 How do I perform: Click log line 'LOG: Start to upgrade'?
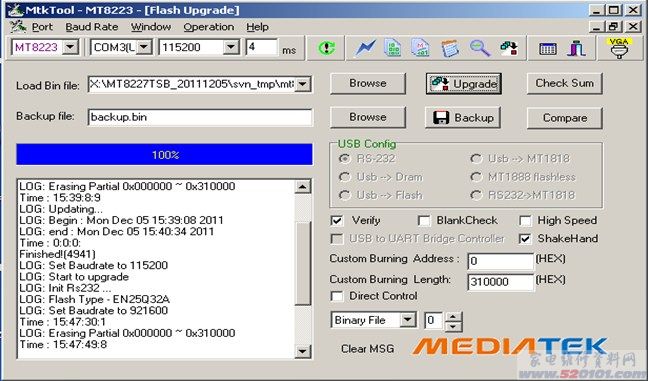(74, 277)
